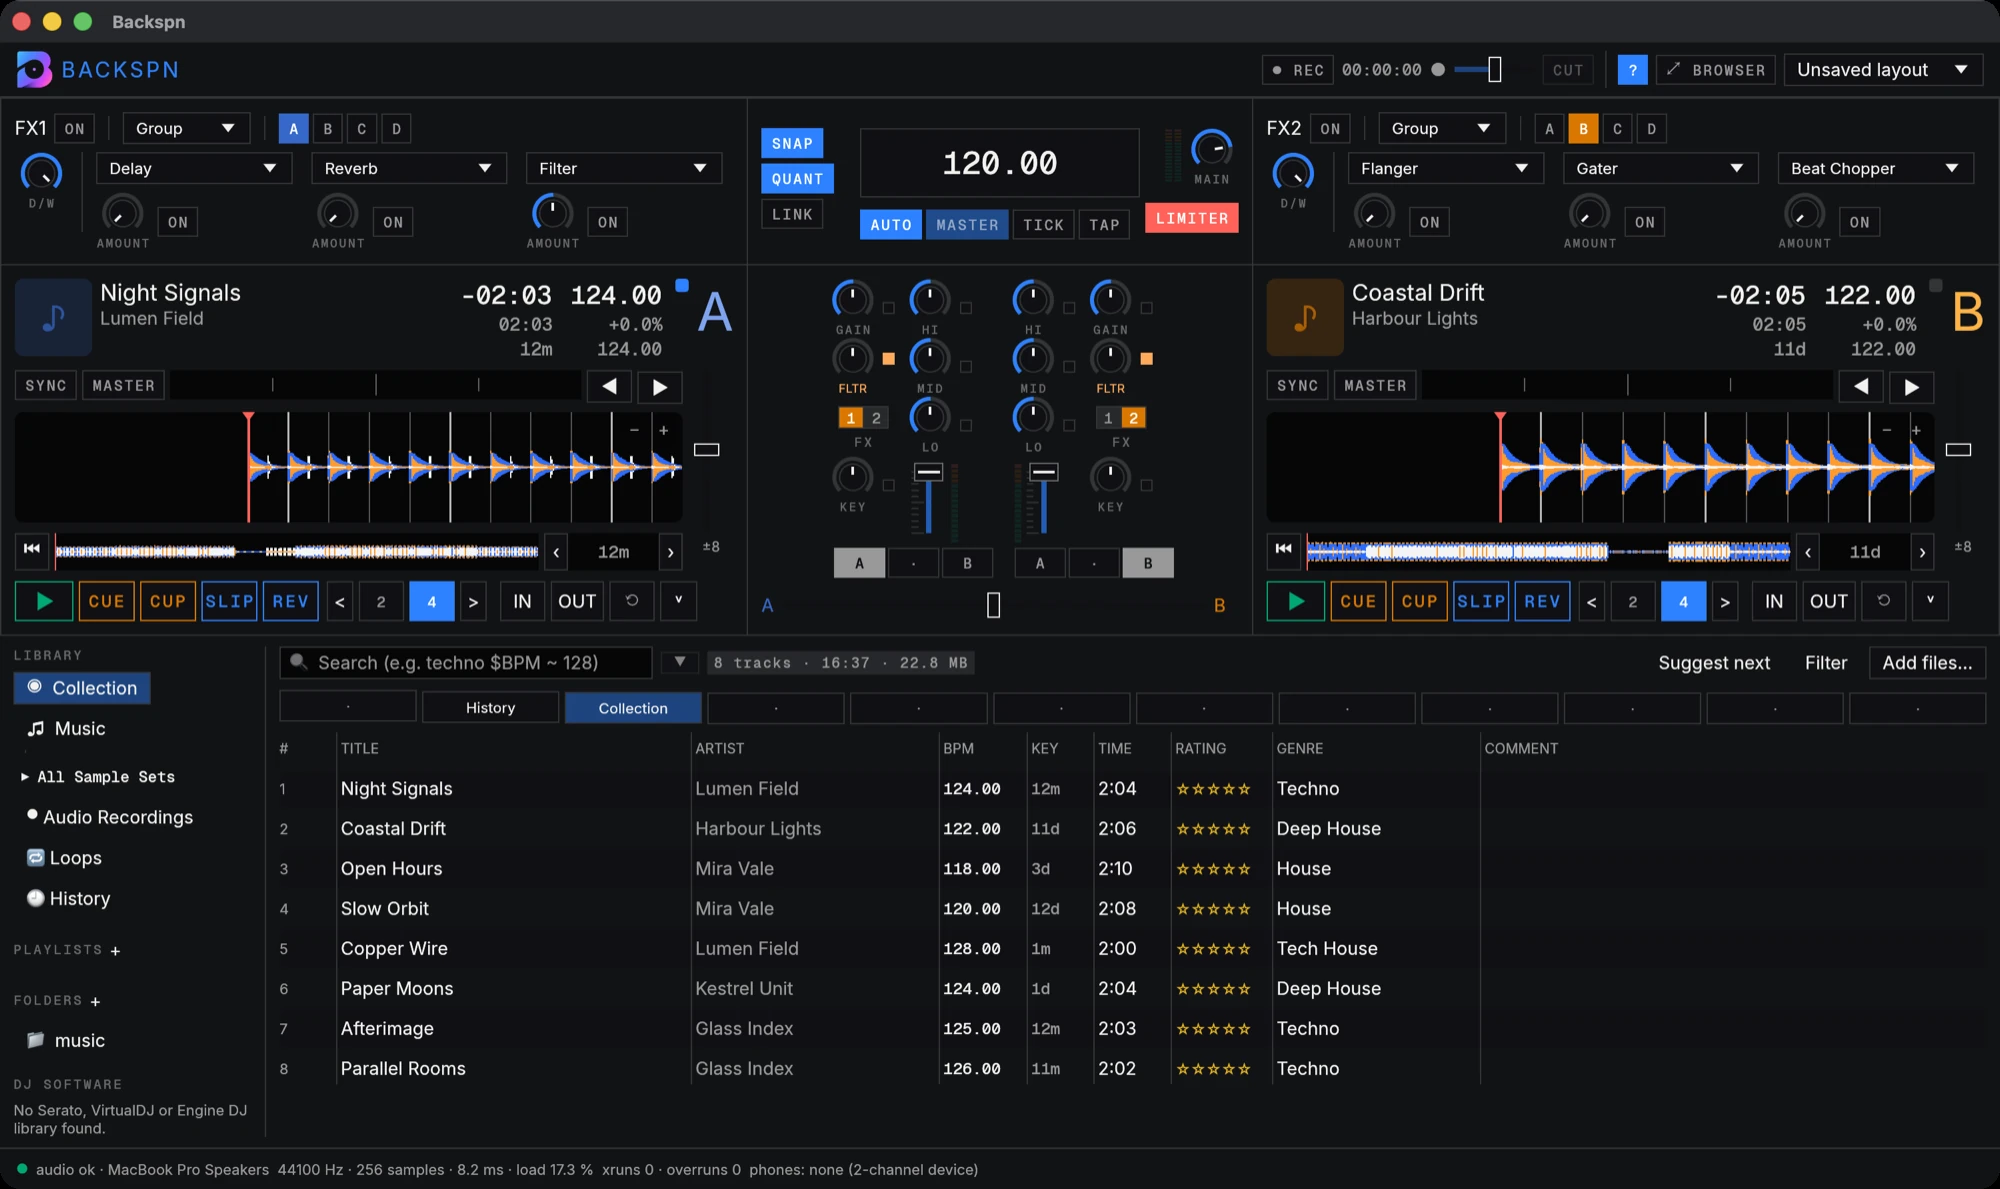Nudge deck A pitch forward arrow
Screen dimensions: 2000x1189
660,386
